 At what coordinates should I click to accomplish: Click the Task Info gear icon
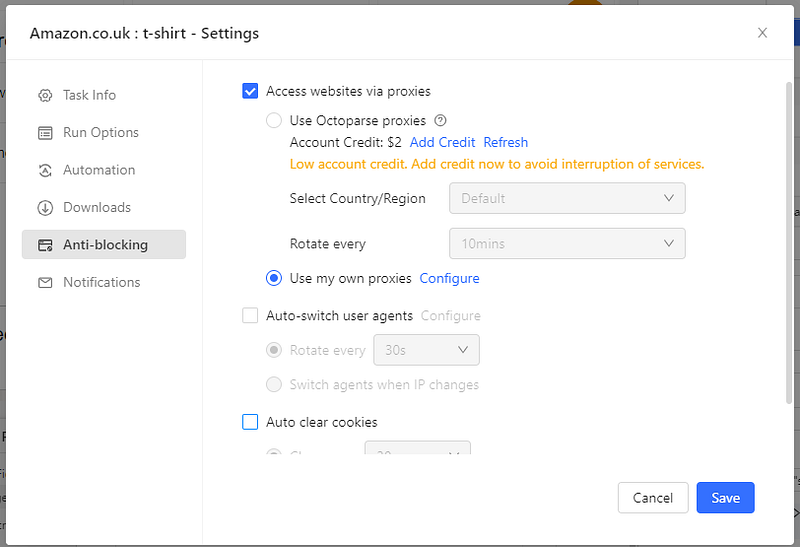(45, 96)
